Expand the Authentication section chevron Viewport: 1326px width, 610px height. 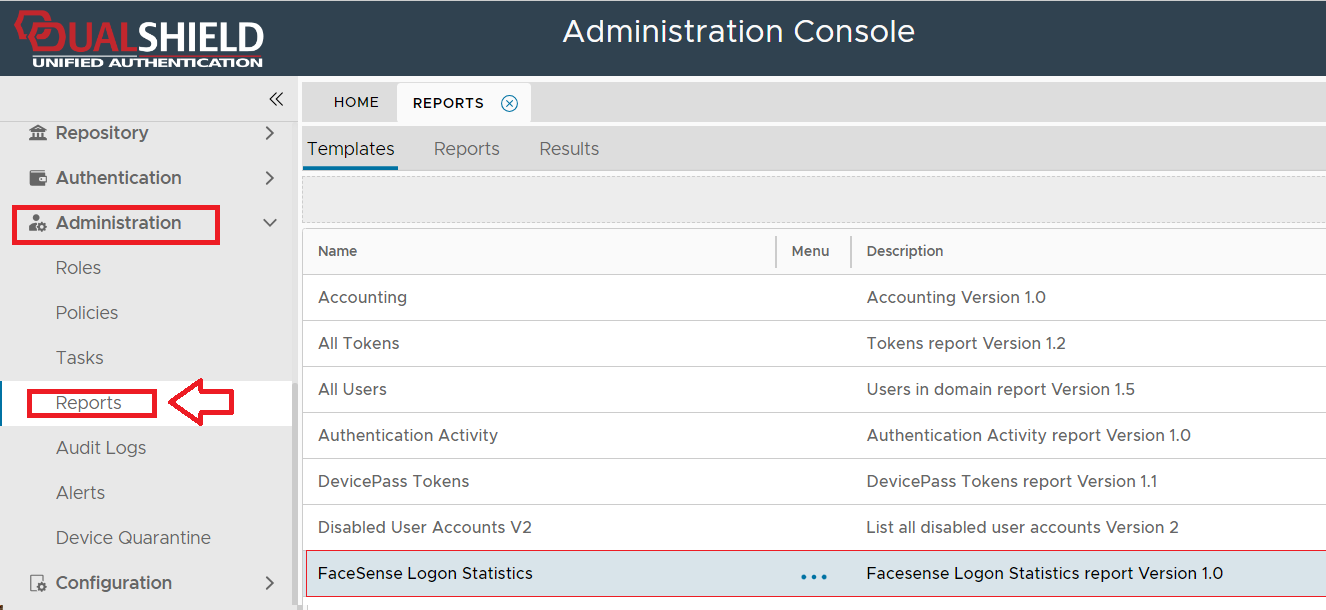pos(269,178)
